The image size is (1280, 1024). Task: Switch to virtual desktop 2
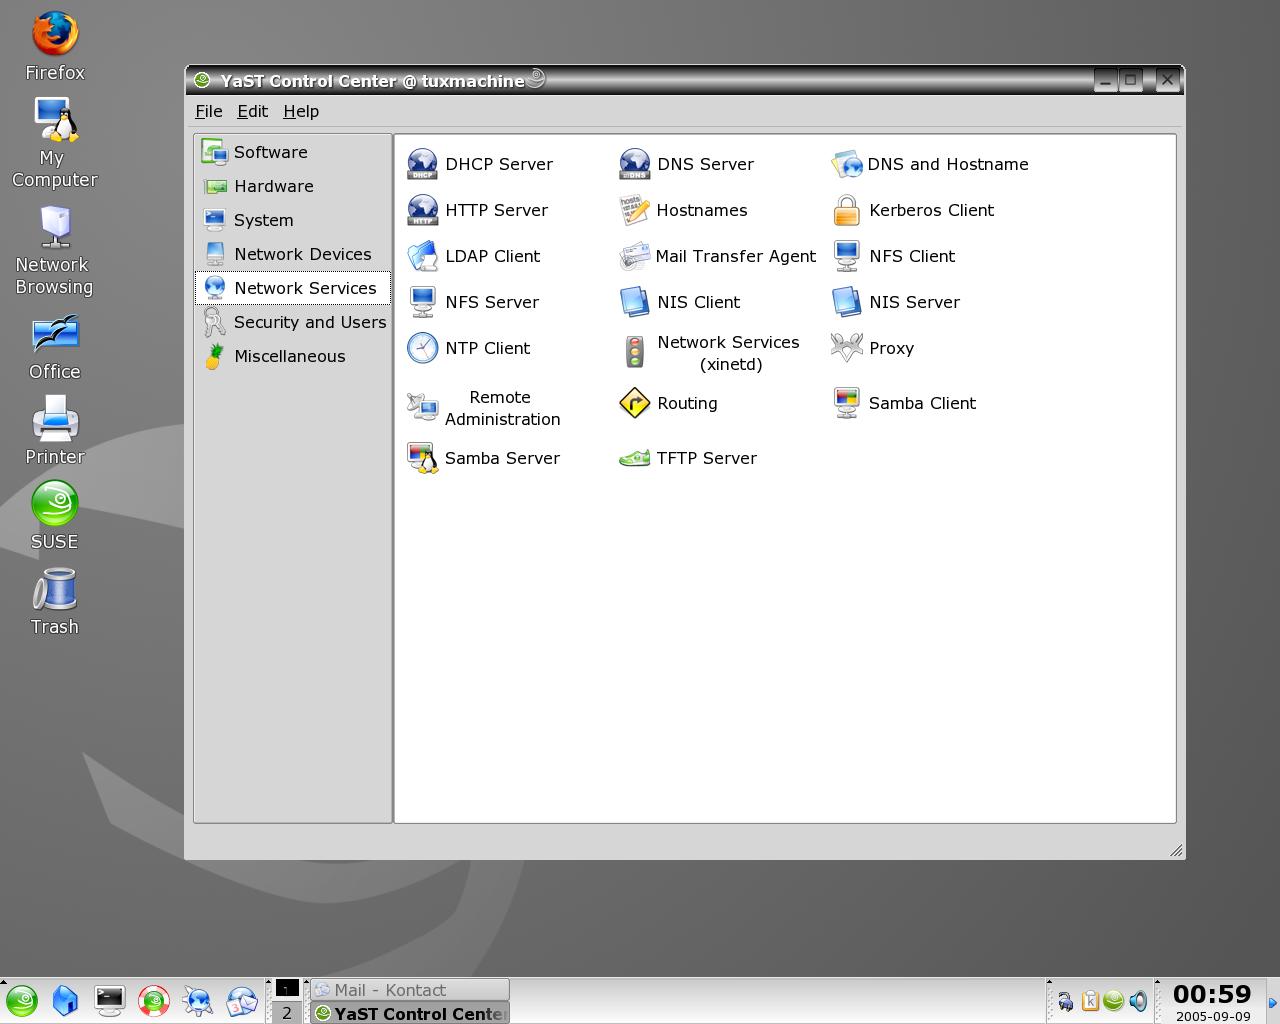(287, 1013)
